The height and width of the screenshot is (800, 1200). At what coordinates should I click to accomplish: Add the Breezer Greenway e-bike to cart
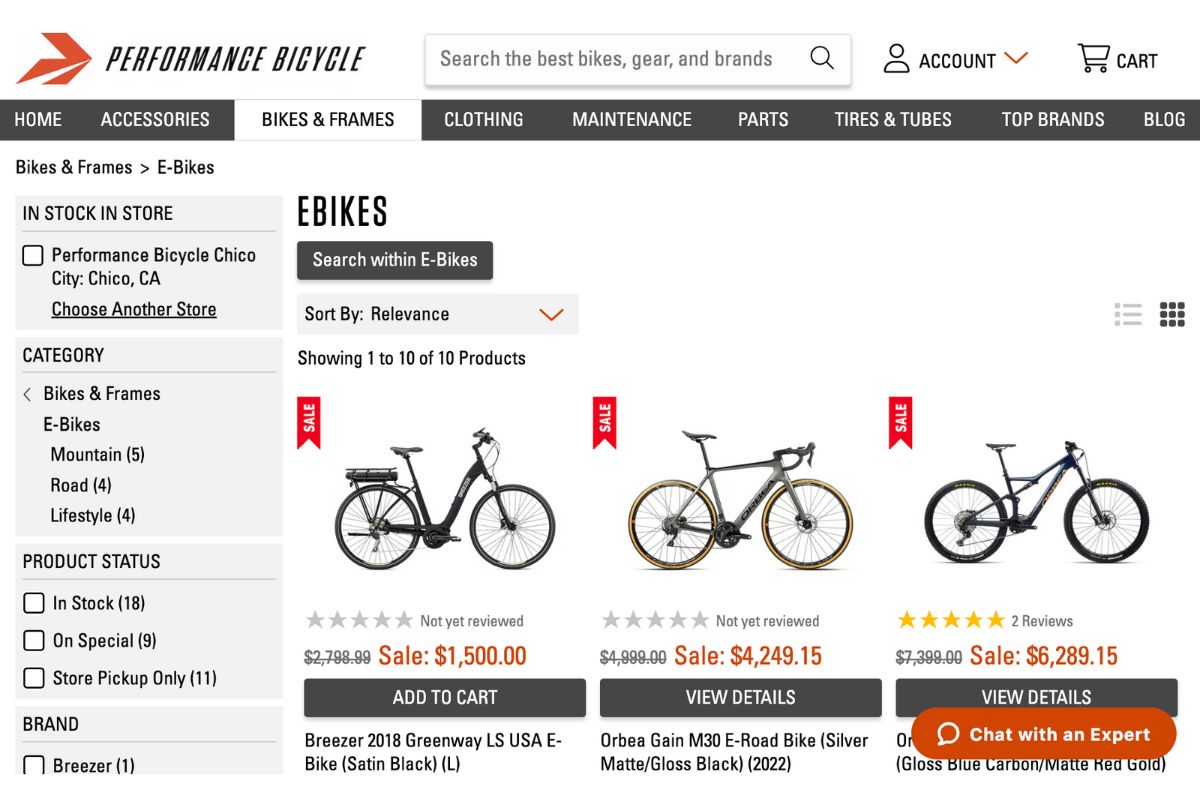pyautogui.click(x=444, y=697)
